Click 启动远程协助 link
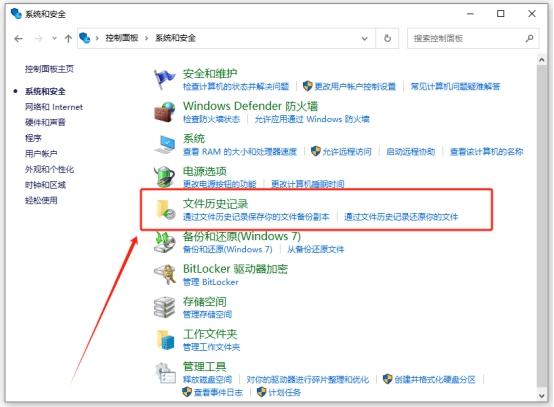 410,152
